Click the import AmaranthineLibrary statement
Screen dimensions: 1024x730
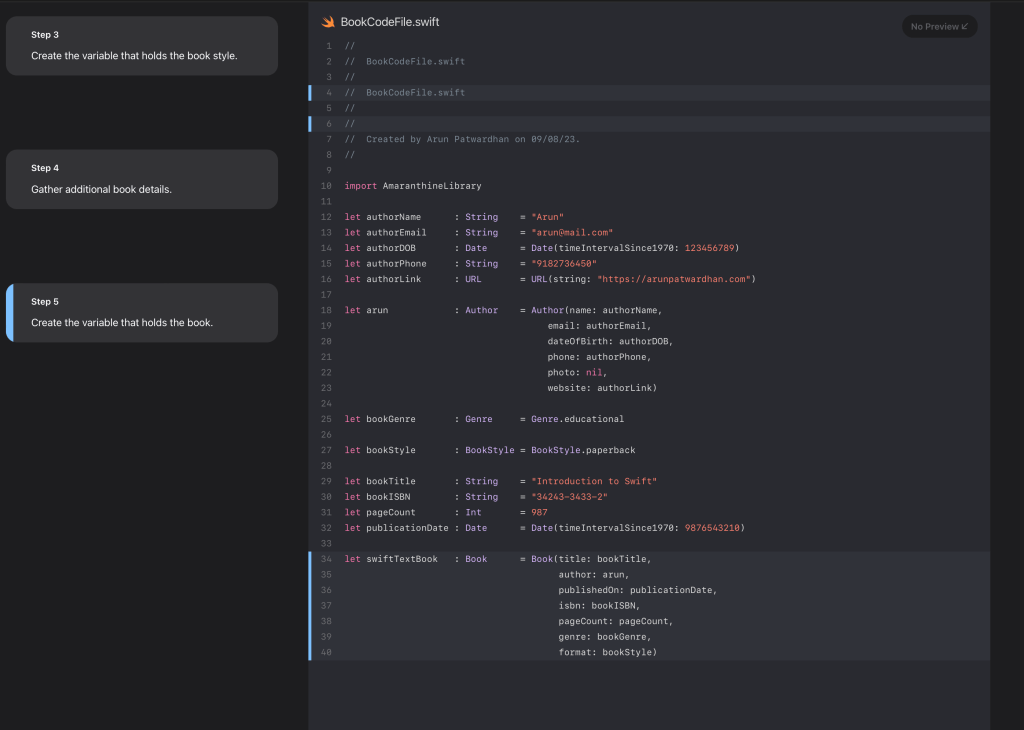413,186
